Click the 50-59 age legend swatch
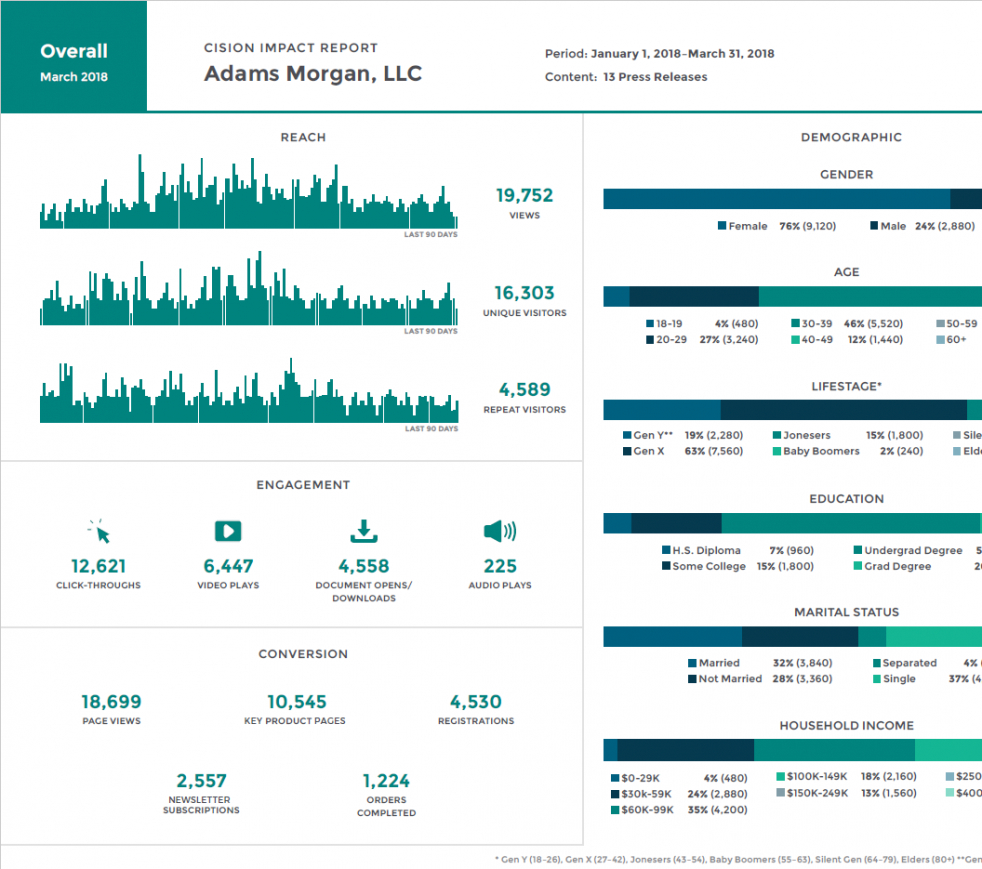This screenshot has height=869, width=982. point(940,323)
